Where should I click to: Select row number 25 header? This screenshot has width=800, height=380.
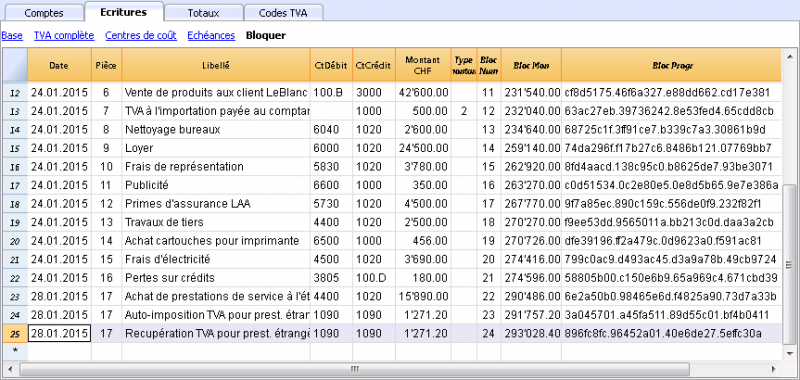15,334
